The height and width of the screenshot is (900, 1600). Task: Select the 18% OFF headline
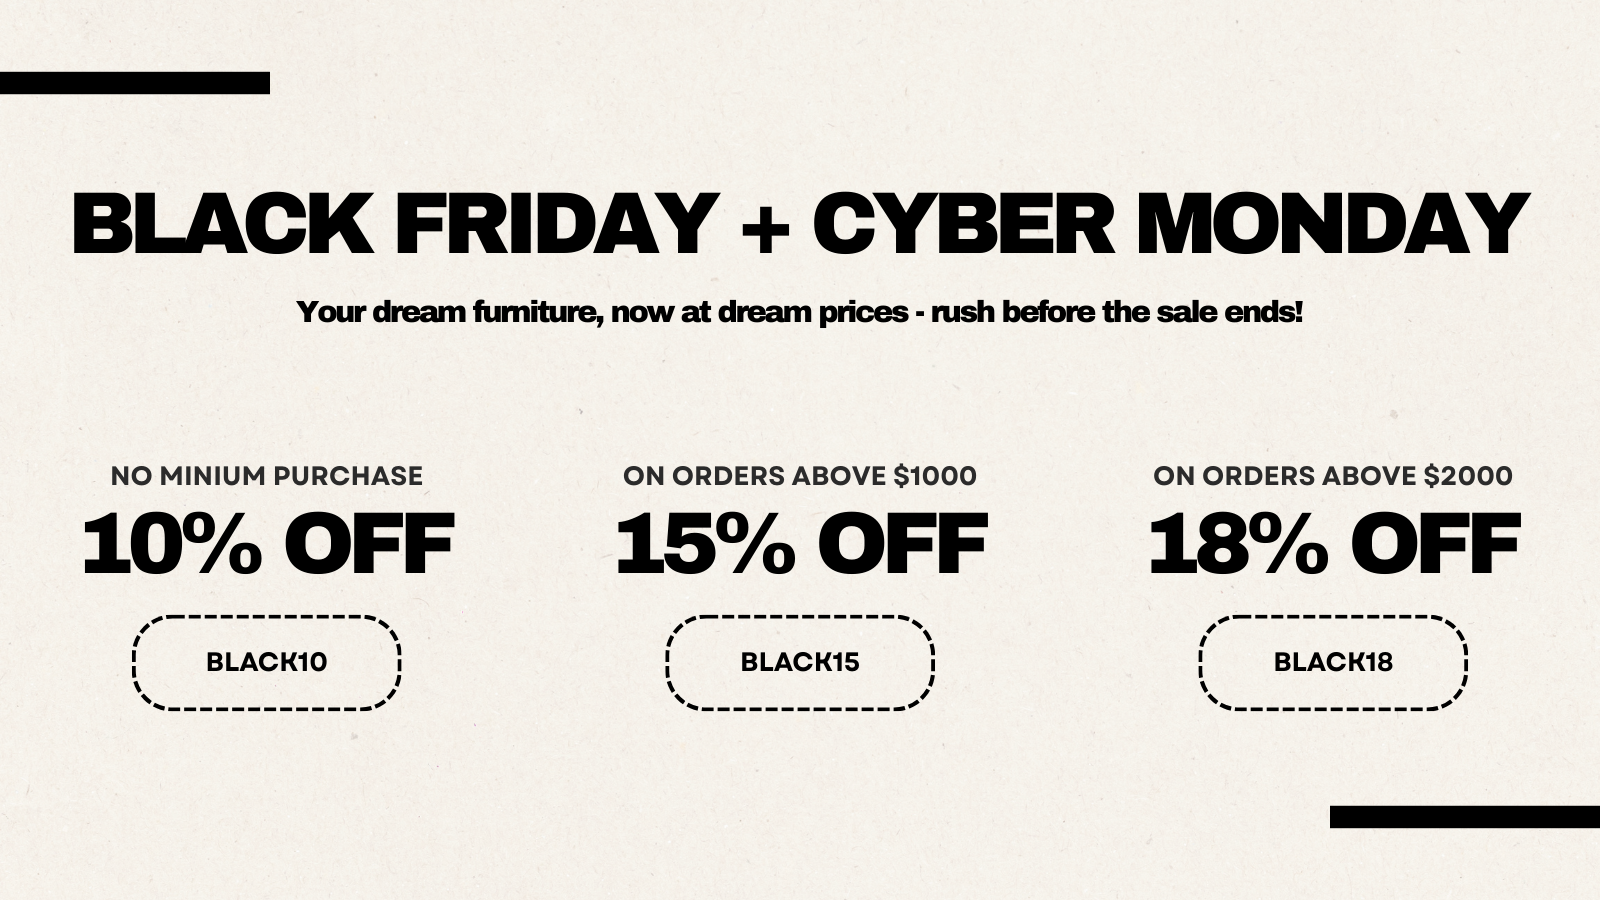click(1333, 545)
